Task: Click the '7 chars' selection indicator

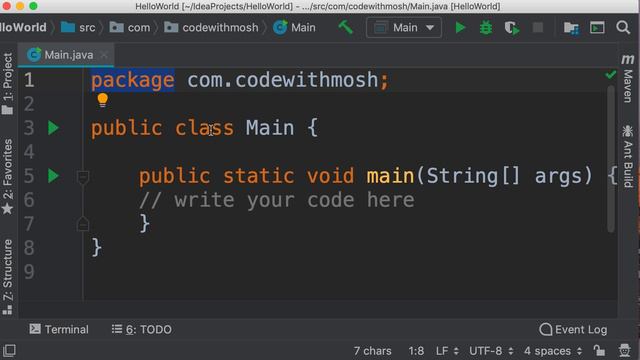Action: 372,351
